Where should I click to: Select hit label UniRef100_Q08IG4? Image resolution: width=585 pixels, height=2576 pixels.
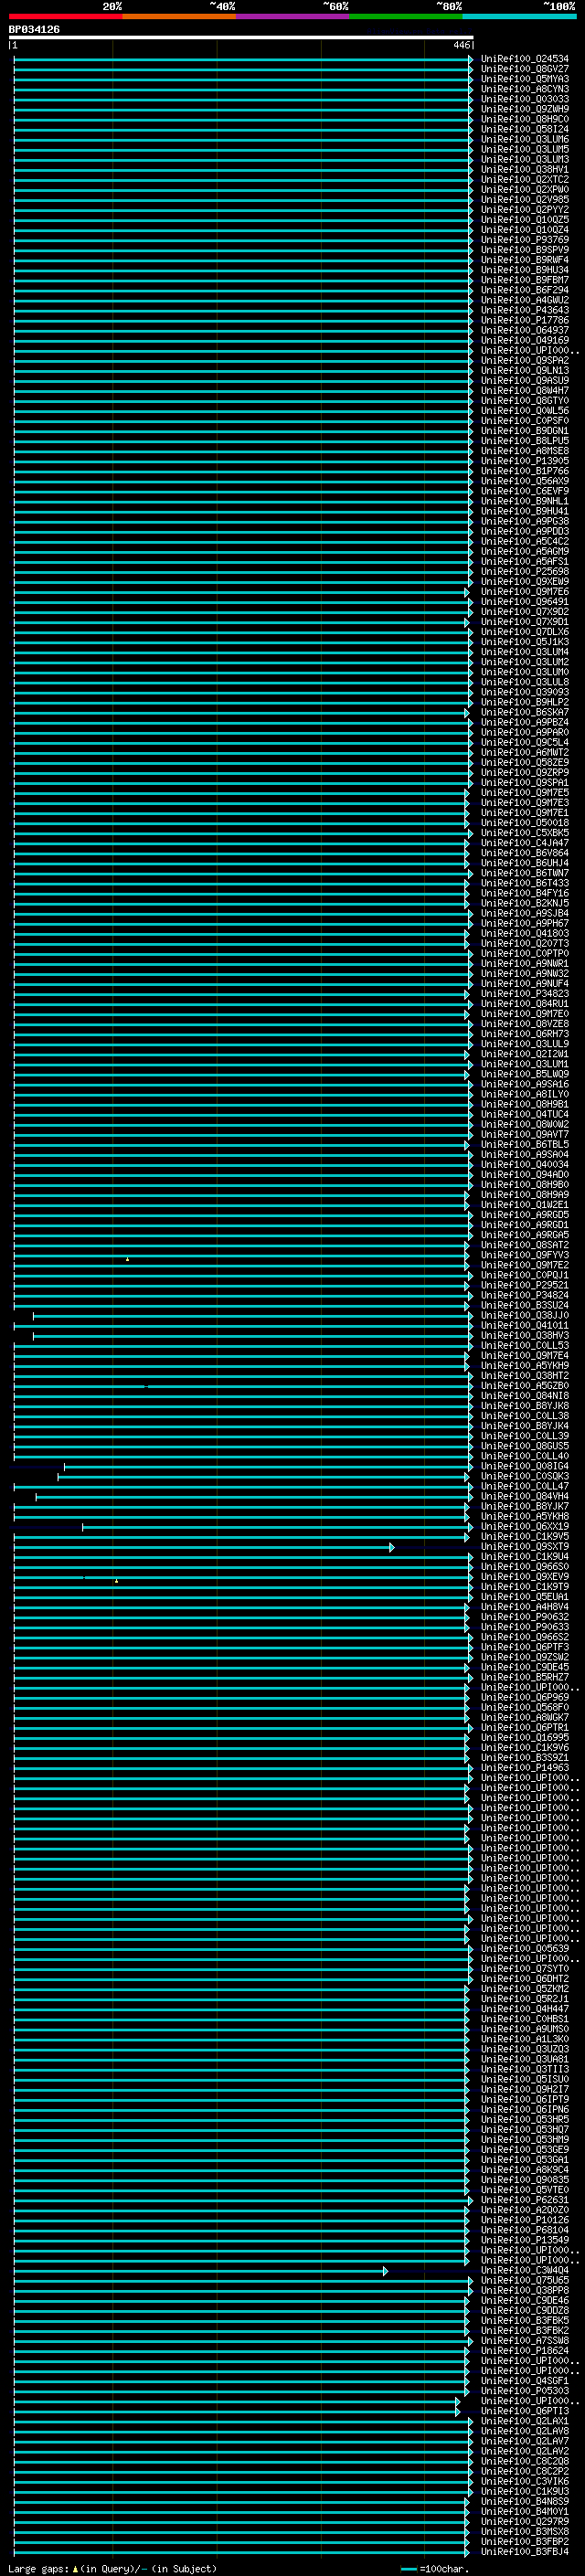pos(525,1467)
